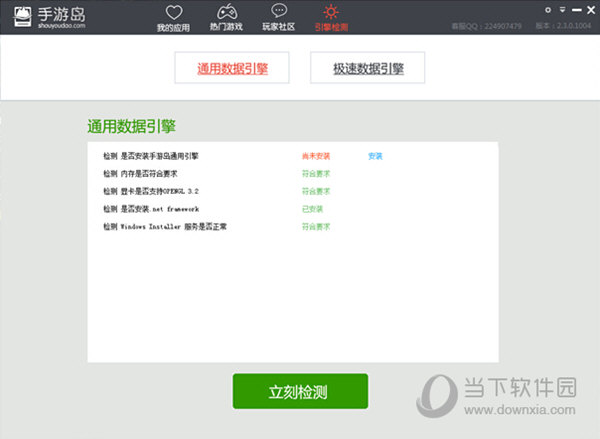This screenshot has height=439, width=600.
Task: Open the title bar dropdown menu arrow
Action: (x=562, y=10)
